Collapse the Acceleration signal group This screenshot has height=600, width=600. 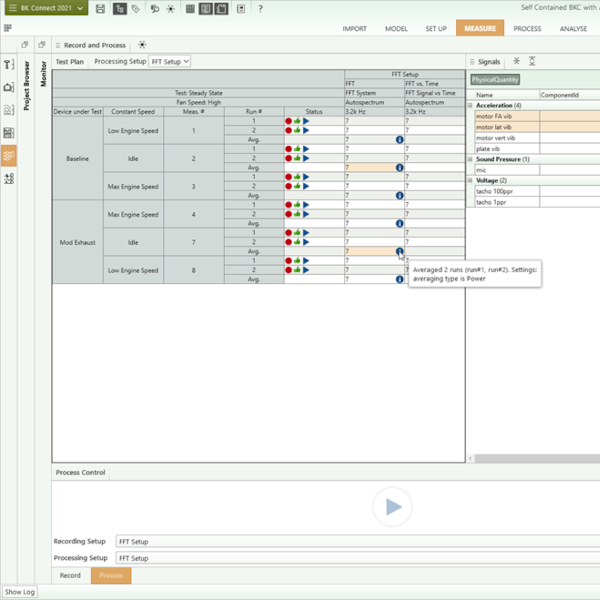pos(471,105)
